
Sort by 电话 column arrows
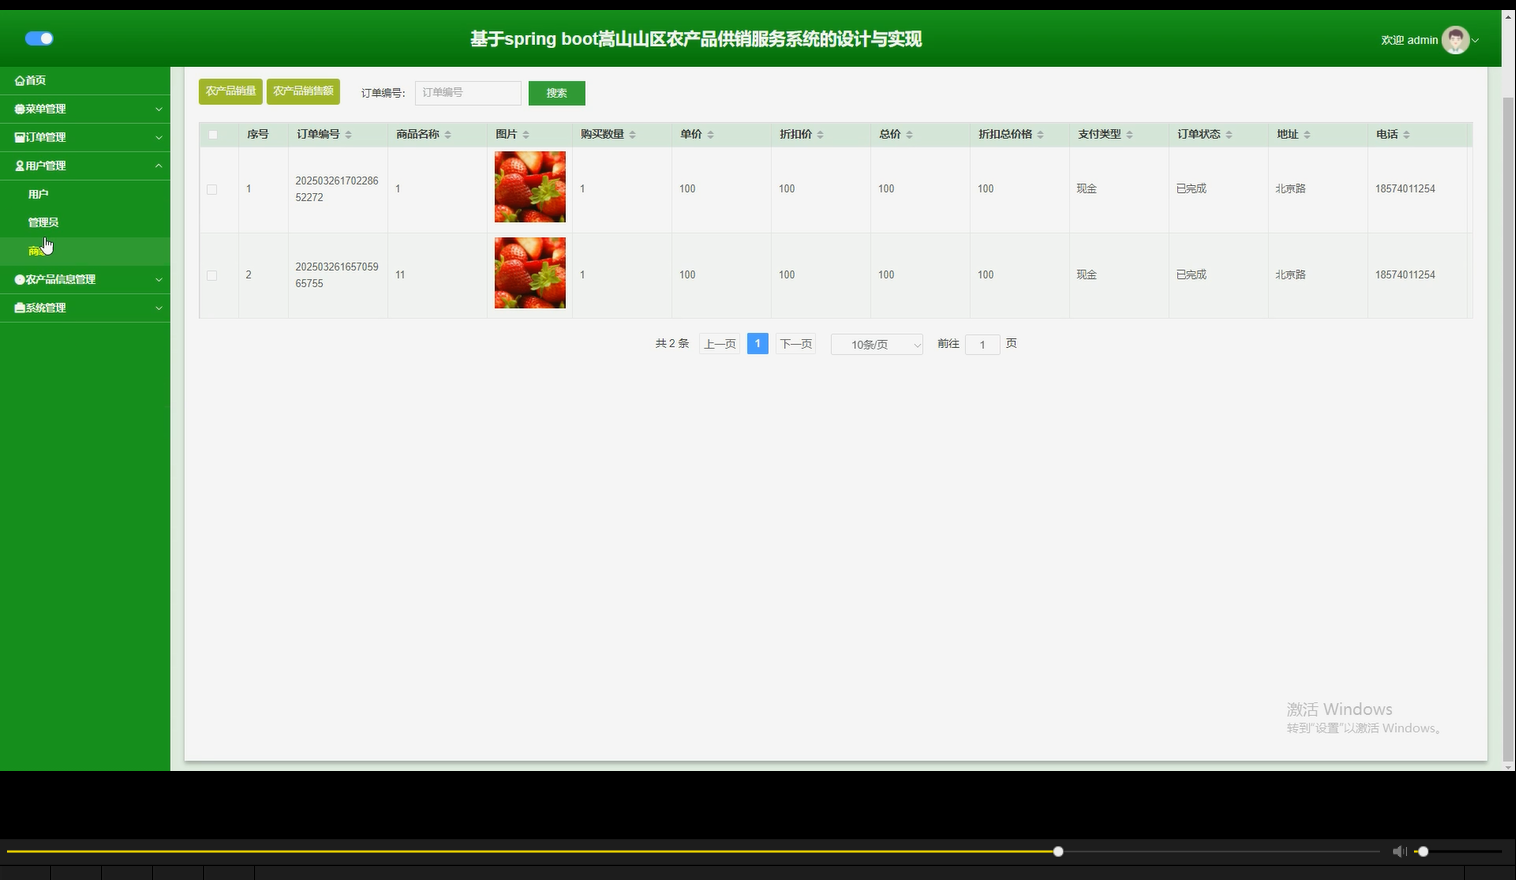click(1406, 135)
